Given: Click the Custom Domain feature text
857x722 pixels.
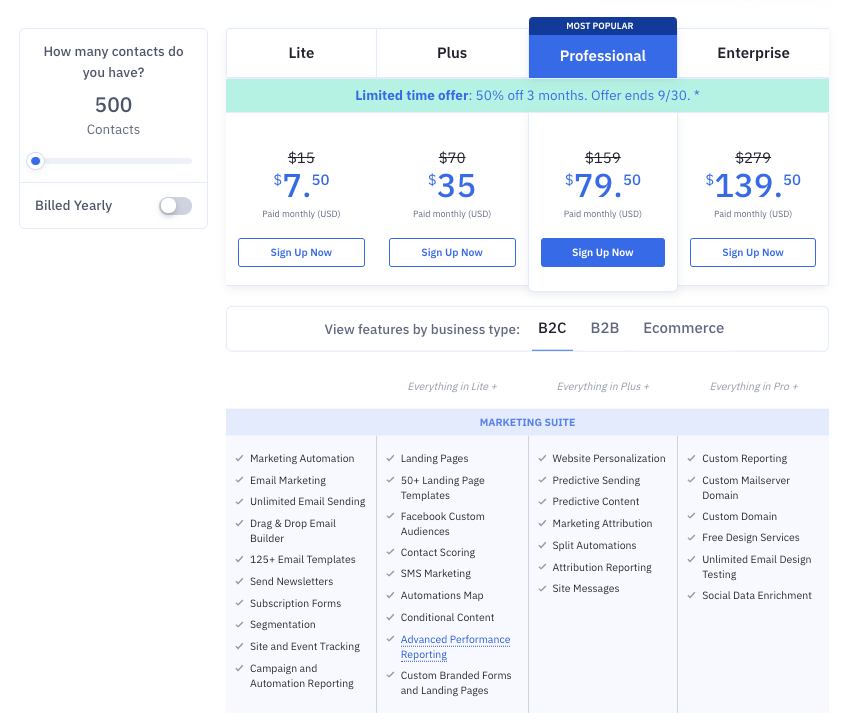Looking at the screenshot, I should (739, 516).
